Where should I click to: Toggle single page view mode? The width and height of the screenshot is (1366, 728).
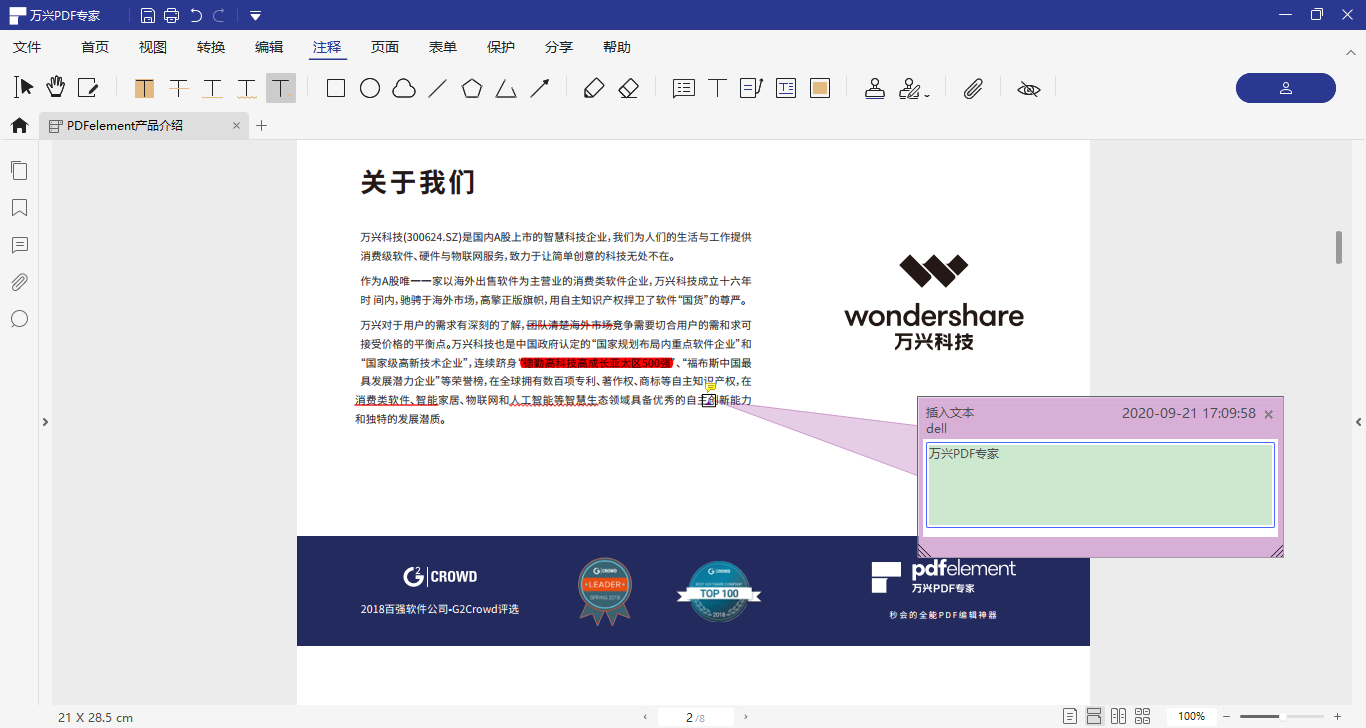(x=1070, y=715)
